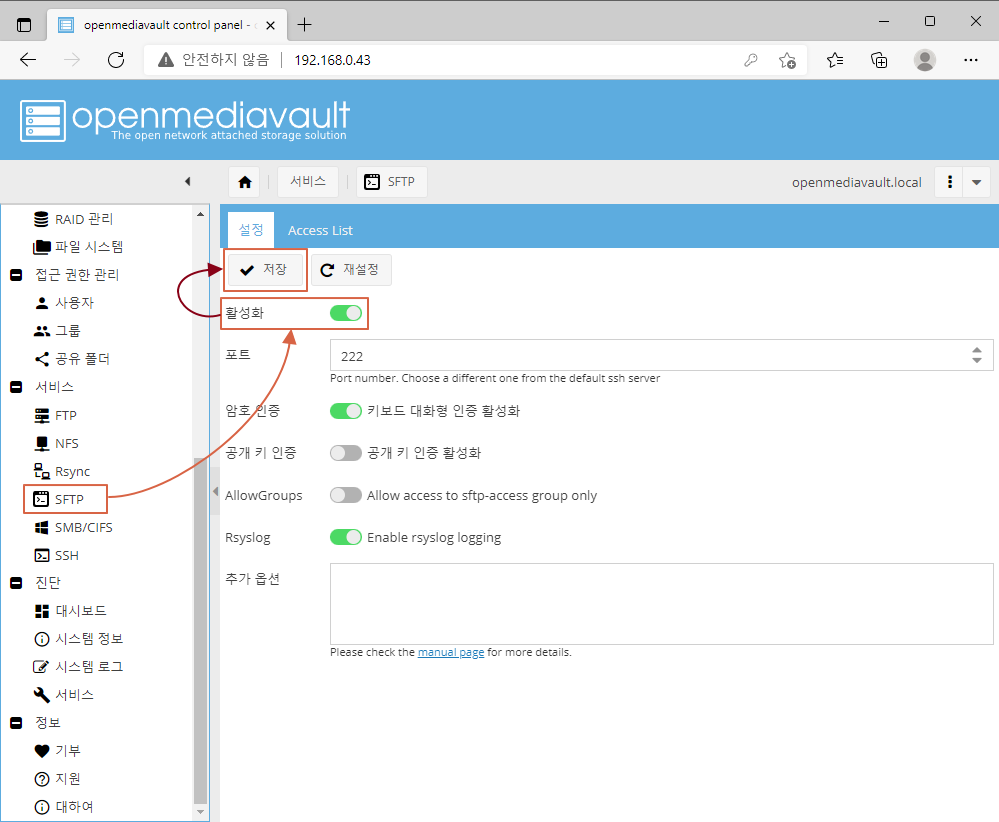Open the browser settings and more menu
Viewport: 999px width, 822px height.
coord(970,60)
